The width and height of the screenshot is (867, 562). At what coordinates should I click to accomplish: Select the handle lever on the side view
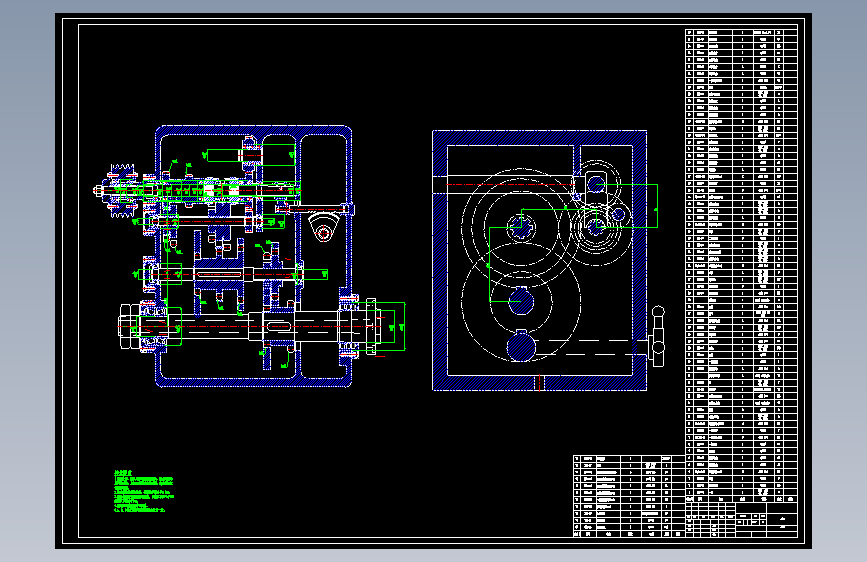coord(657,336)
